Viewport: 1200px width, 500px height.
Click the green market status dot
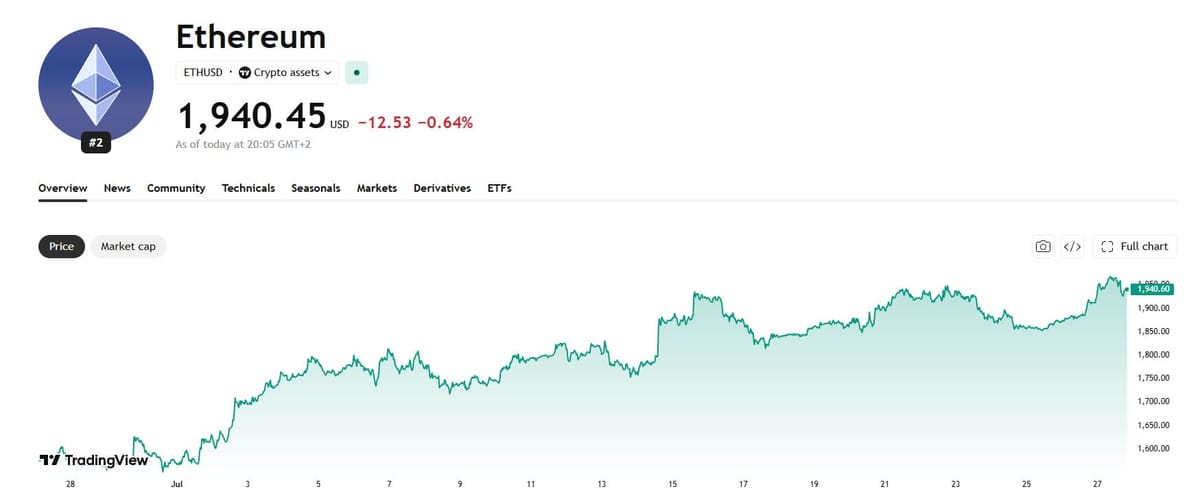pos(357,73)
